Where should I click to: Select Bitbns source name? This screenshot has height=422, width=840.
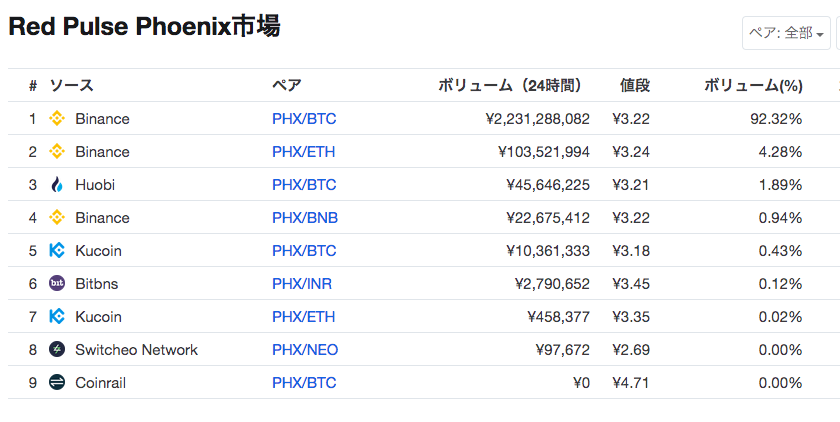pyautogui.click(x=97, y=284)
